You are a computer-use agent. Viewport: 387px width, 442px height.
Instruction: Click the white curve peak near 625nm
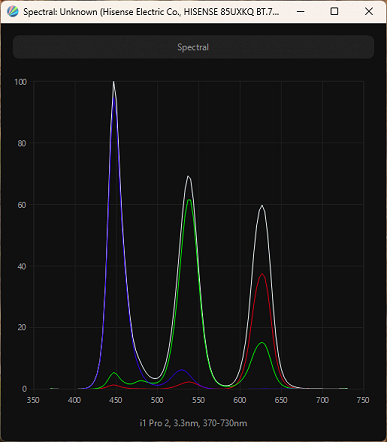point(262,206)
